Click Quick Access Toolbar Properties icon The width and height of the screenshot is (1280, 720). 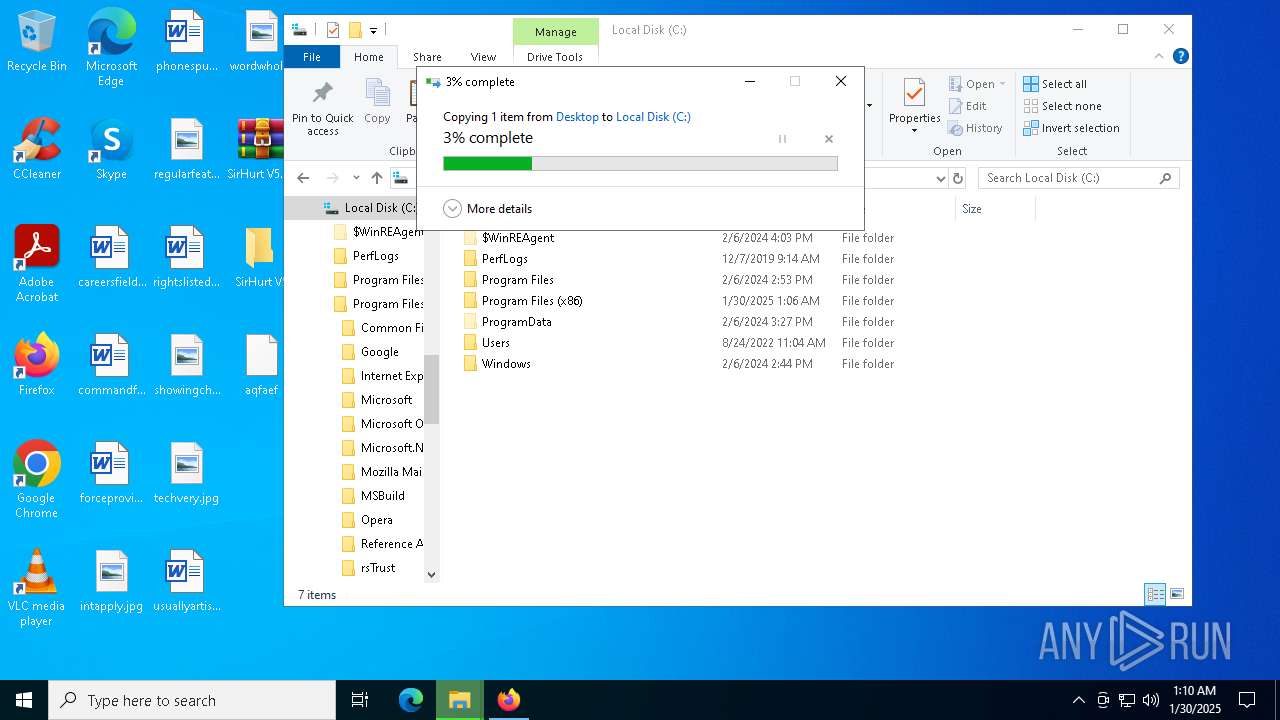tap(333, 30)
